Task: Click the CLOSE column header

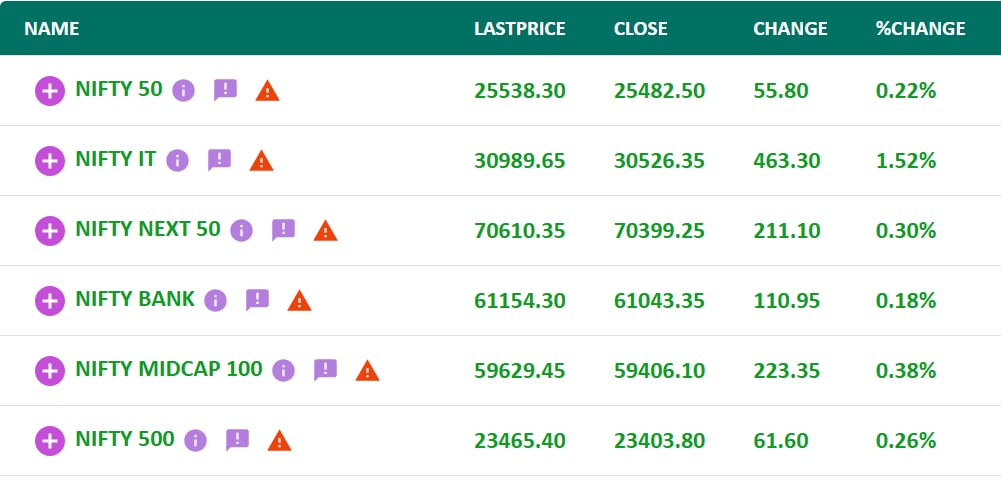Action: (640, 29)
